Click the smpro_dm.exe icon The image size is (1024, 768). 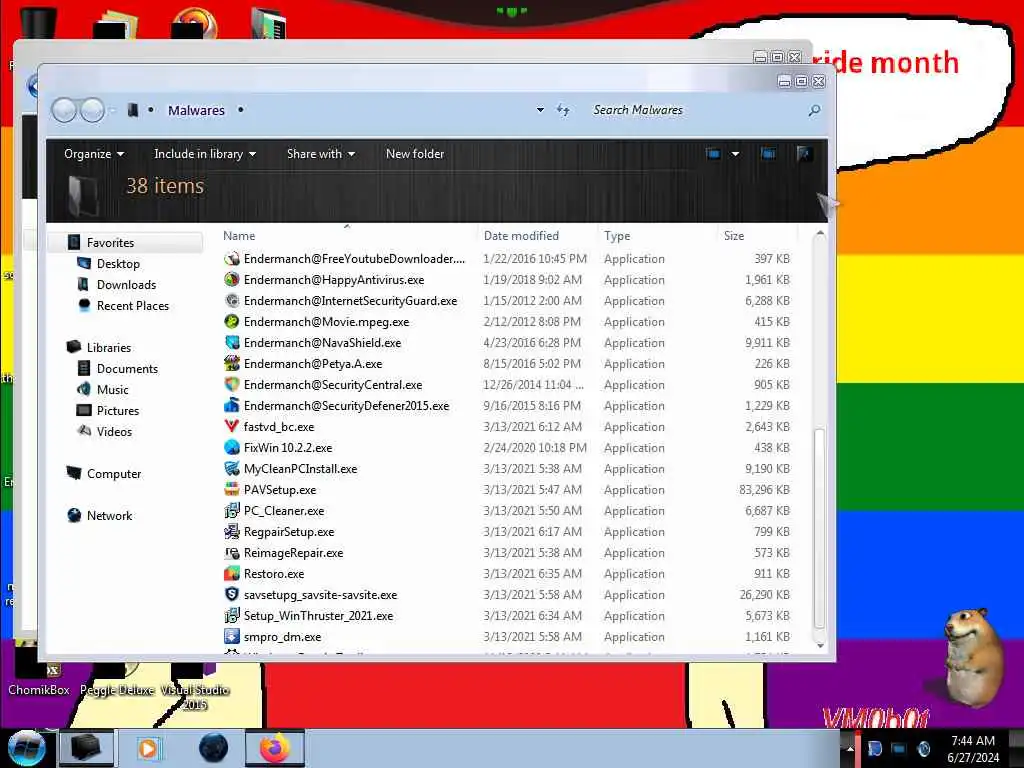click(232, 636)
